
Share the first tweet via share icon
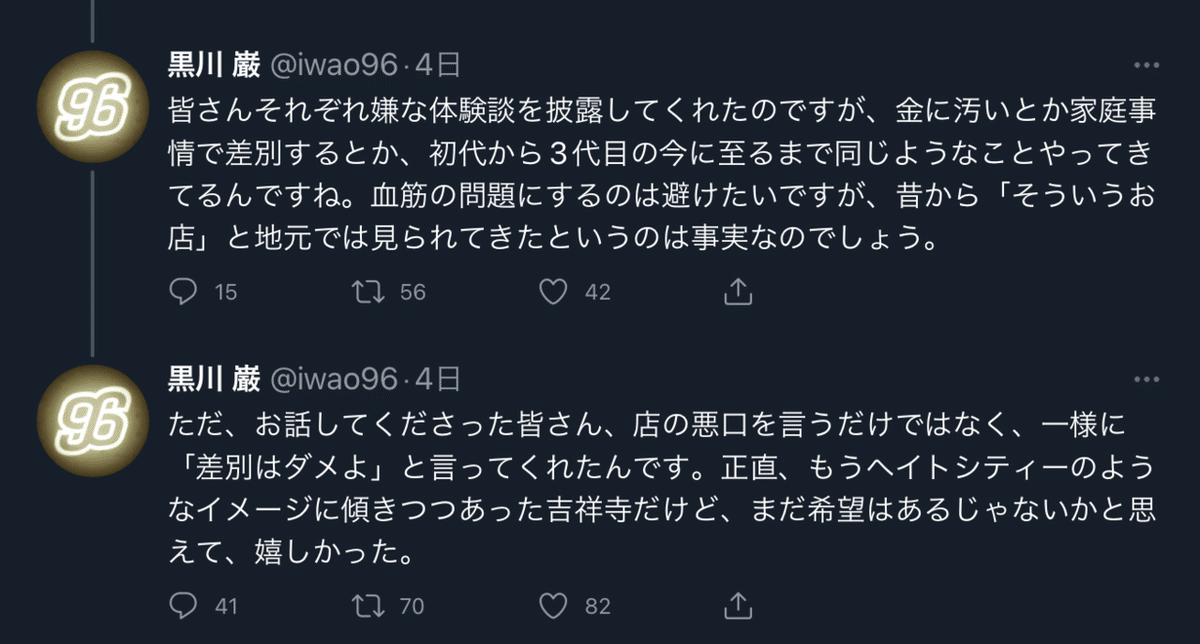[x=737, y=292]
